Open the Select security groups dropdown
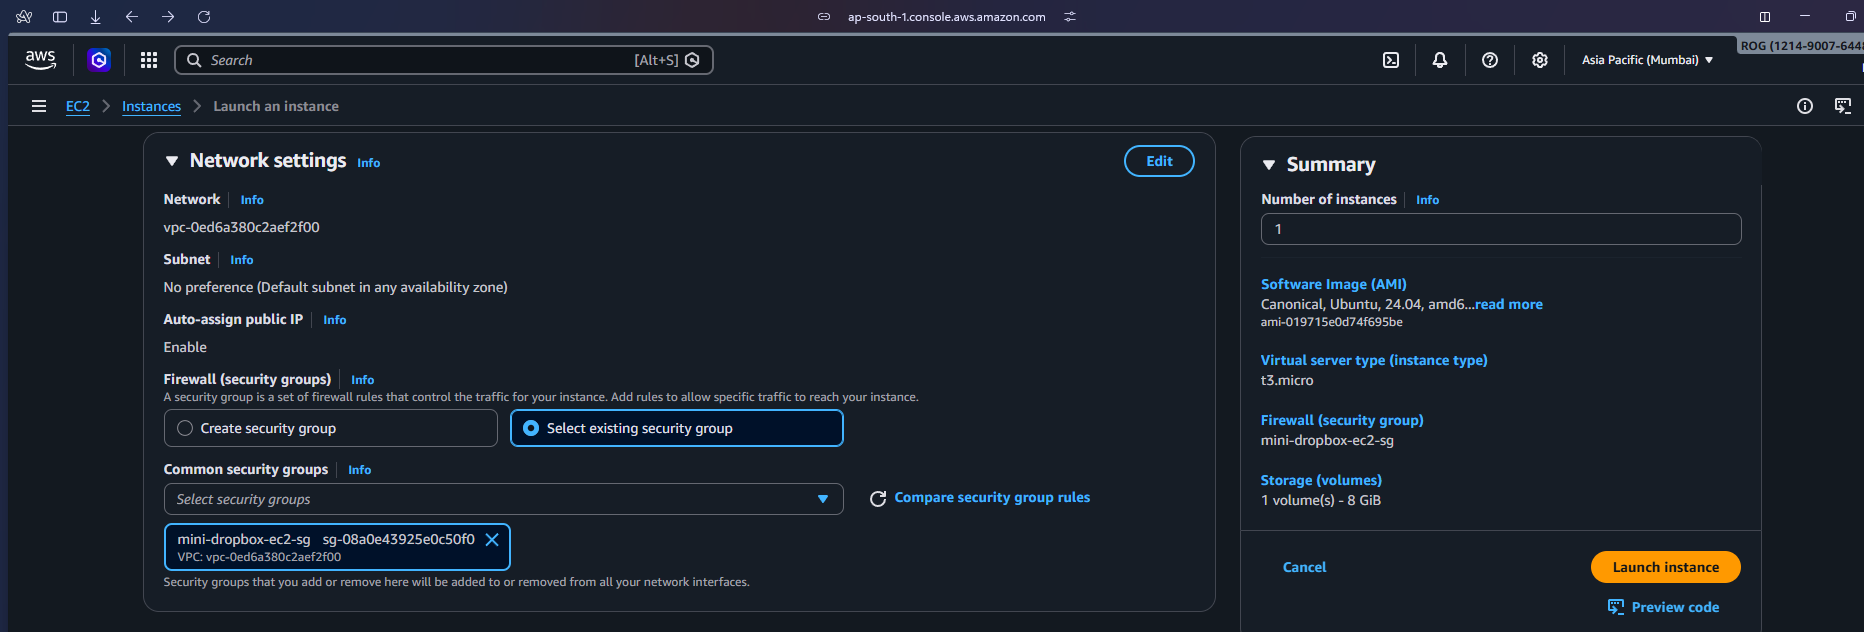 coord(503,499)
